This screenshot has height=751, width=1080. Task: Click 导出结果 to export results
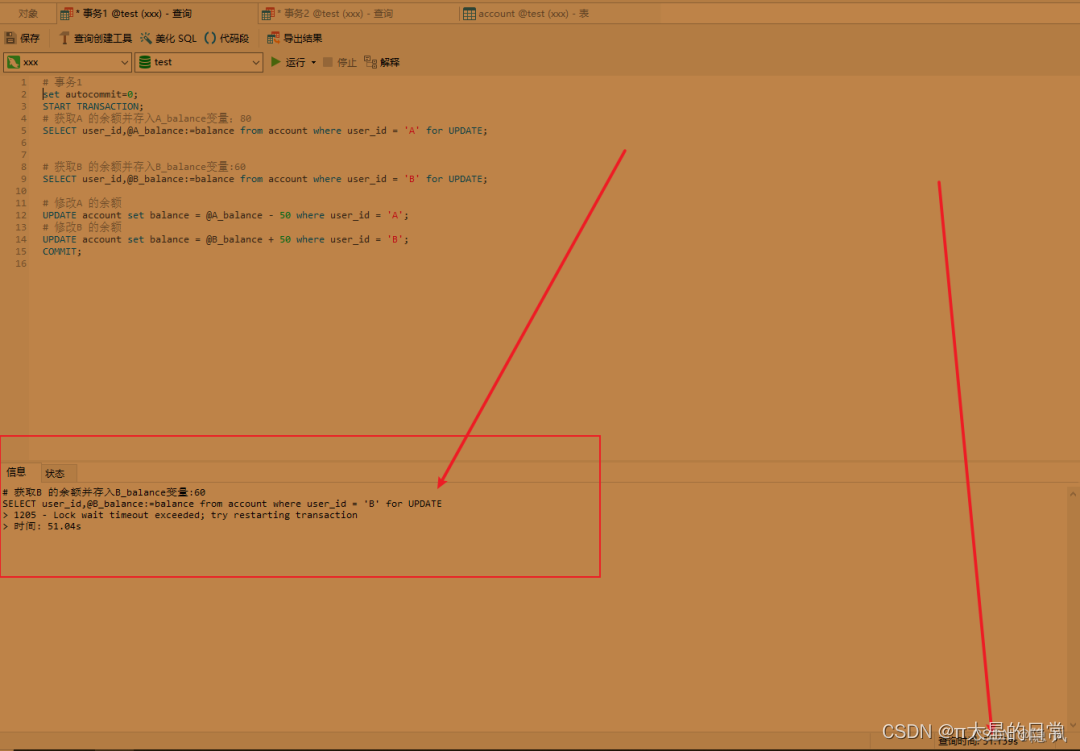point(295,39)
